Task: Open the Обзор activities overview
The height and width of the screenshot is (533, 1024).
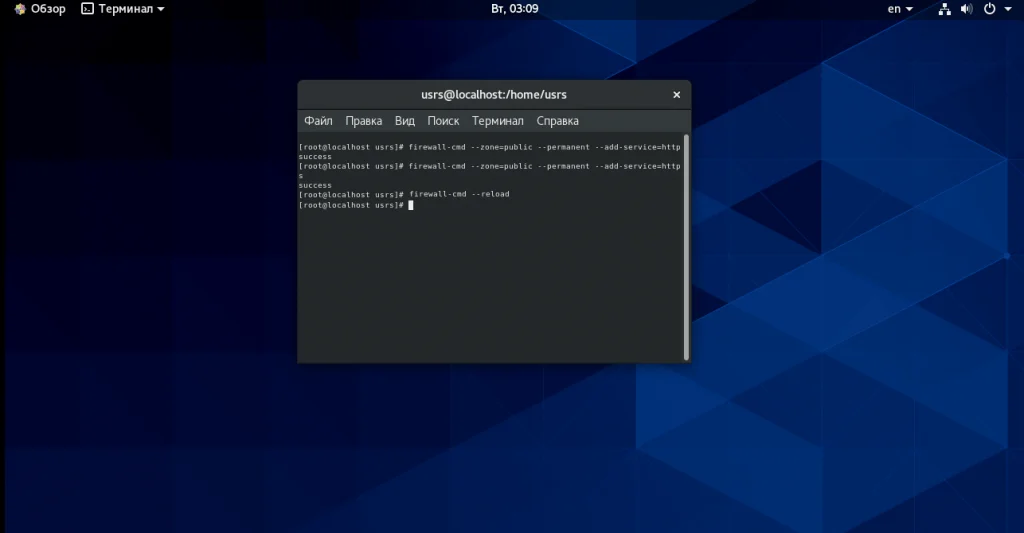Action: [40, 9]
